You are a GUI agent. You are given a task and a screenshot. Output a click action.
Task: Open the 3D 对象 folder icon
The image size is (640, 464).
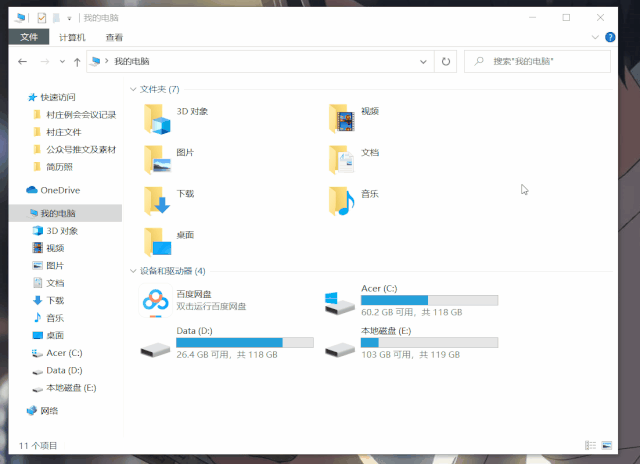[x=157, y=119]
